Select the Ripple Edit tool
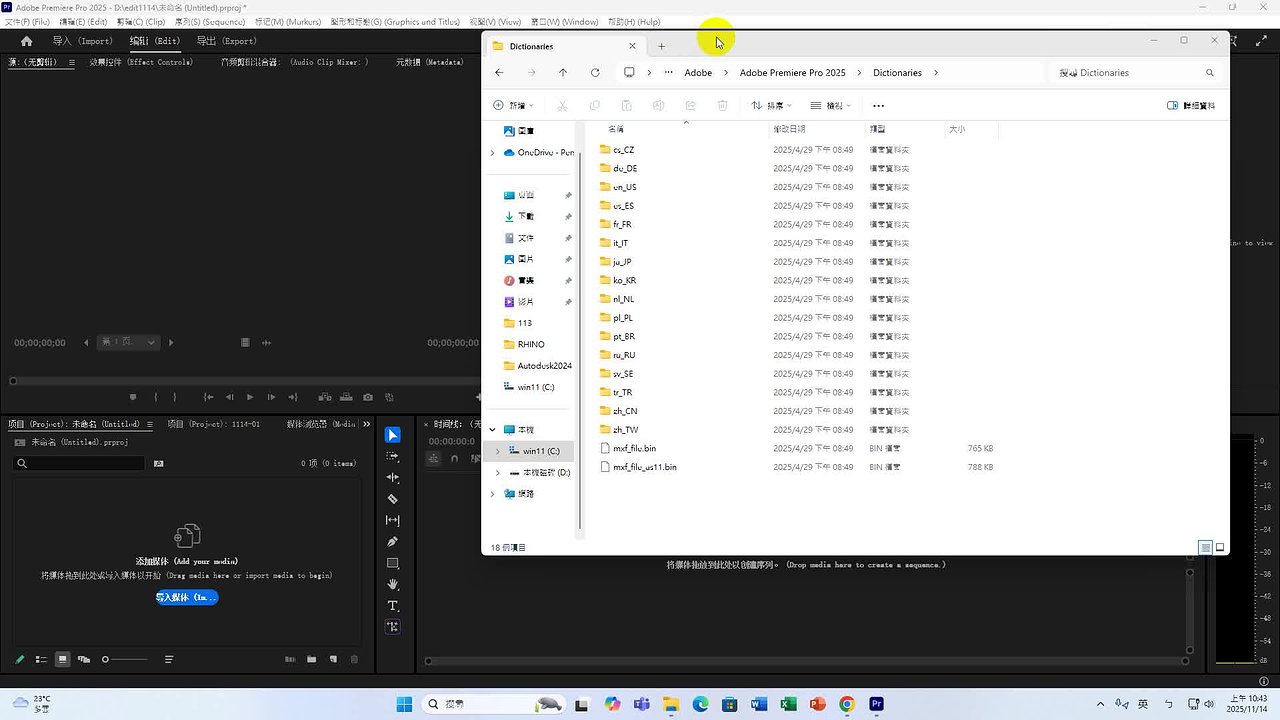The height and width of the screenshot is (720, 1280). [x=393, y=478]
